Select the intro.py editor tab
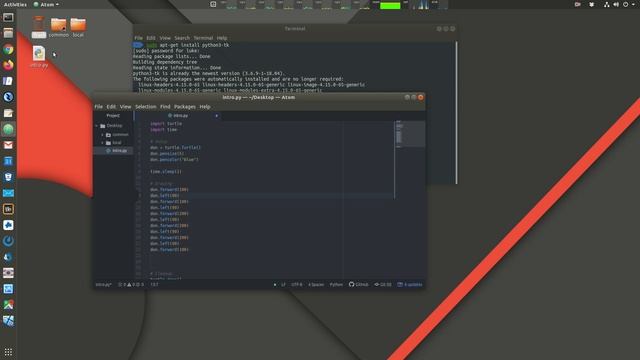This screenshot has width=640, height=360. [178, 116]
